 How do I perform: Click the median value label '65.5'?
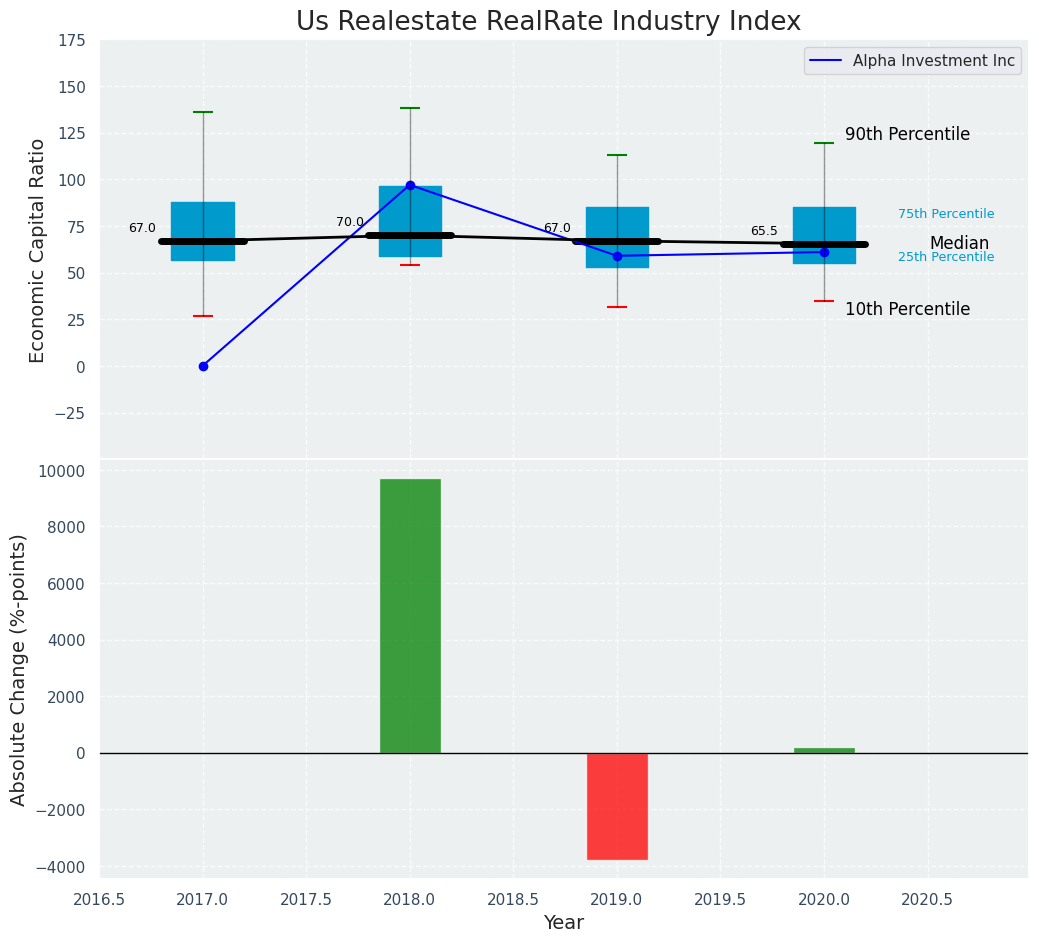click(x=764, y=231)
